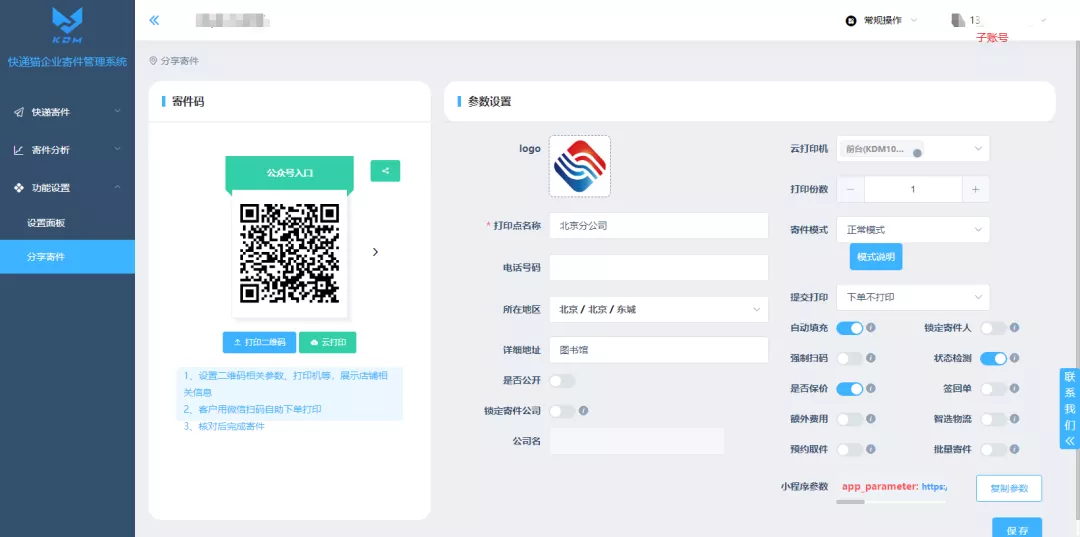The image size is (1080, 537).
Task: Enable the 批量寄件 switch
Action: coord(993,449)
